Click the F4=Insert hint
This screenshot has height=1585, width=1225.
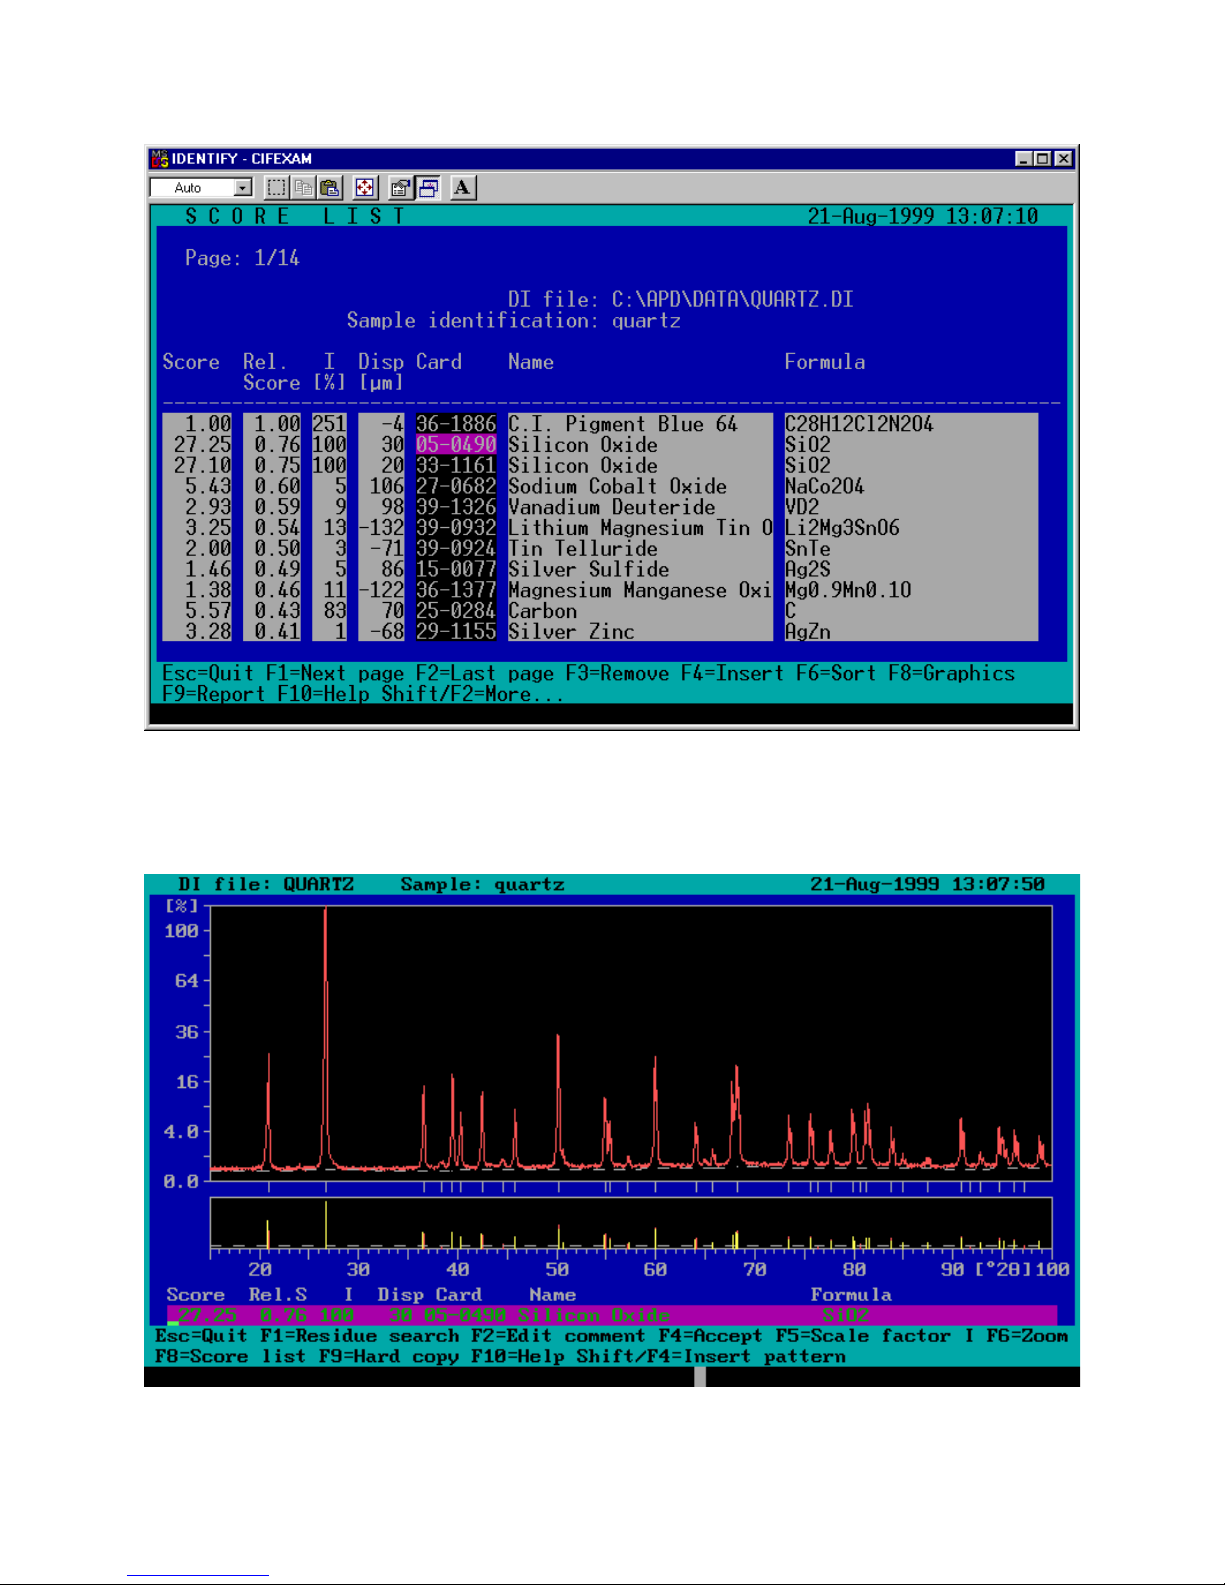(732, 673)
